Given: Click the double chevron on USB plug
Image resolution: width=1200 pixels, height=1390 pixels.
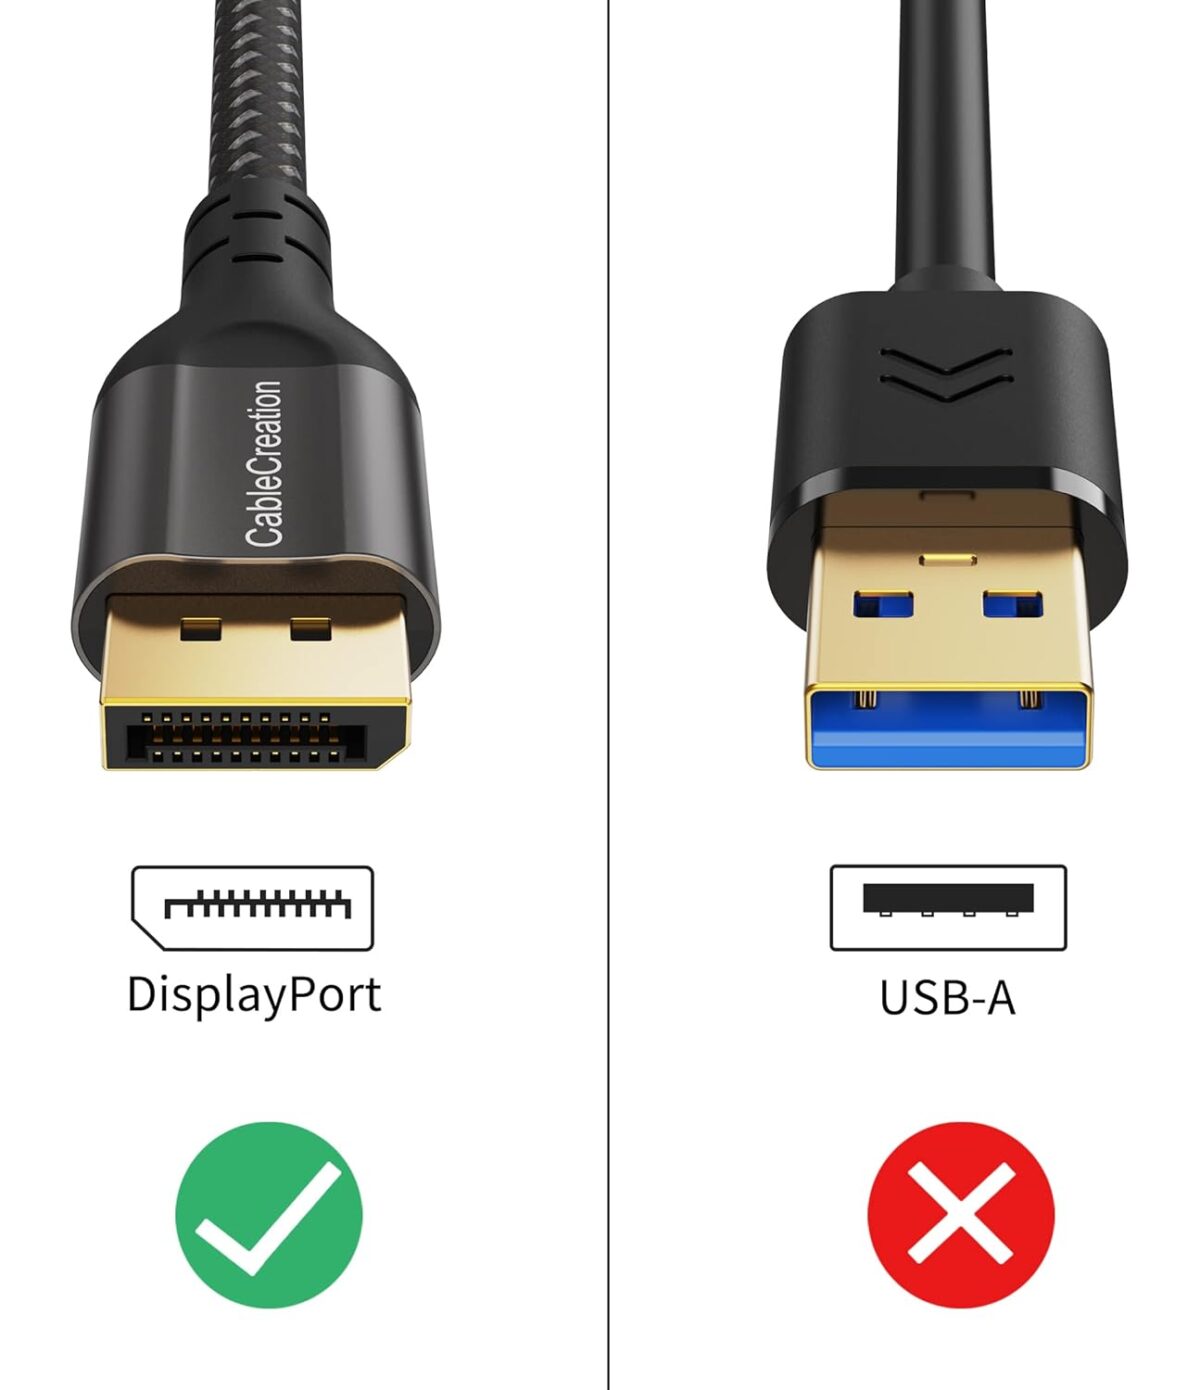Looking at the screenshot, I should (946, 374).
